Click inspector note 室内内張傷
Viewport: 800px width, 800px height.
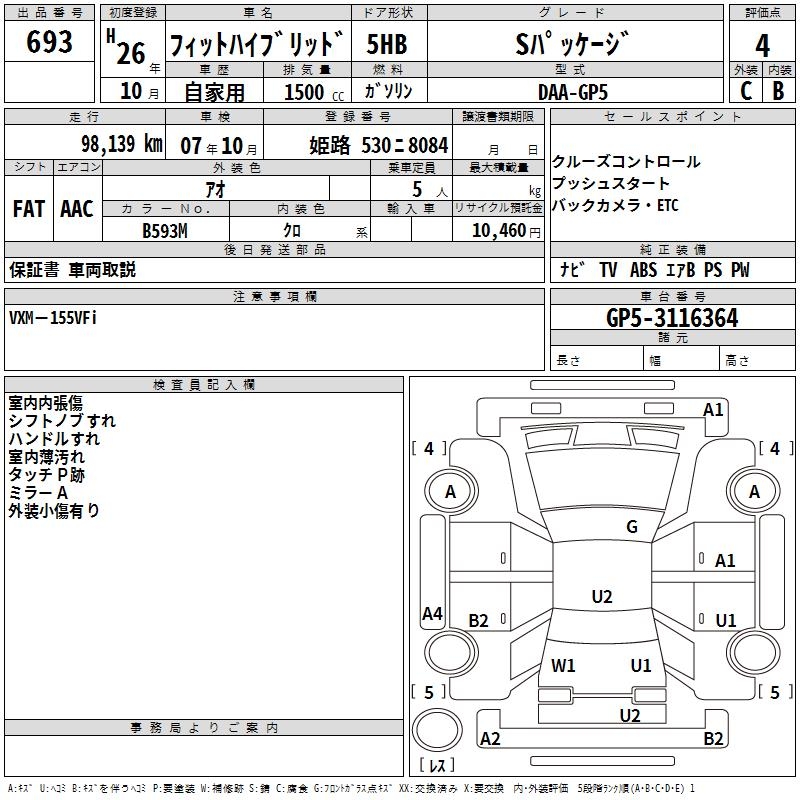45,403
